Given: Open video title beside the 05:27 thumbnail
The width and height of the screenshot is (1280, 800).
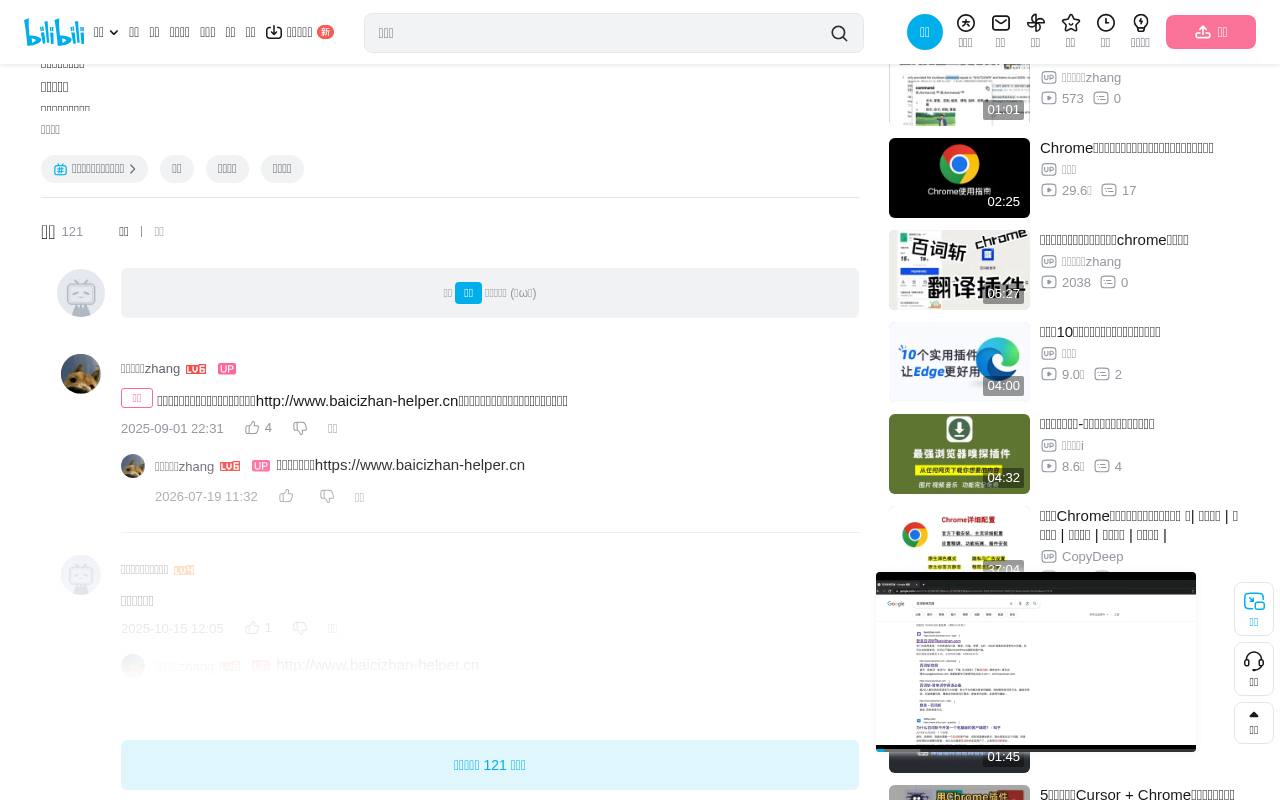Looking at the screenshot, I should pos(1114,239).
